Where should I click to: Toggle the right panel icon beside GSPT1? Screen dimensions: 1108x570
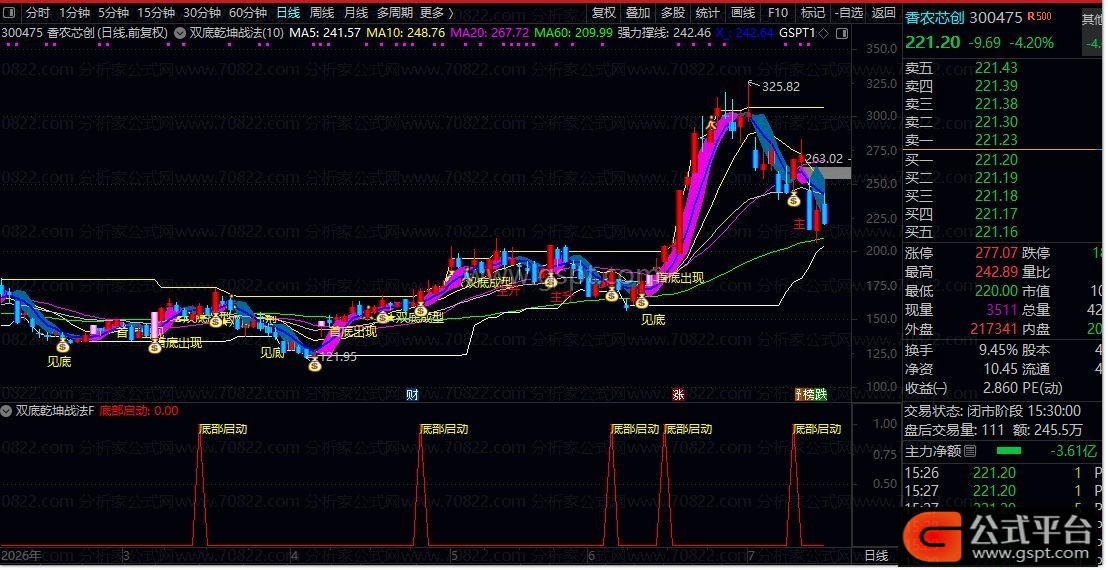[x=842, y=33]
